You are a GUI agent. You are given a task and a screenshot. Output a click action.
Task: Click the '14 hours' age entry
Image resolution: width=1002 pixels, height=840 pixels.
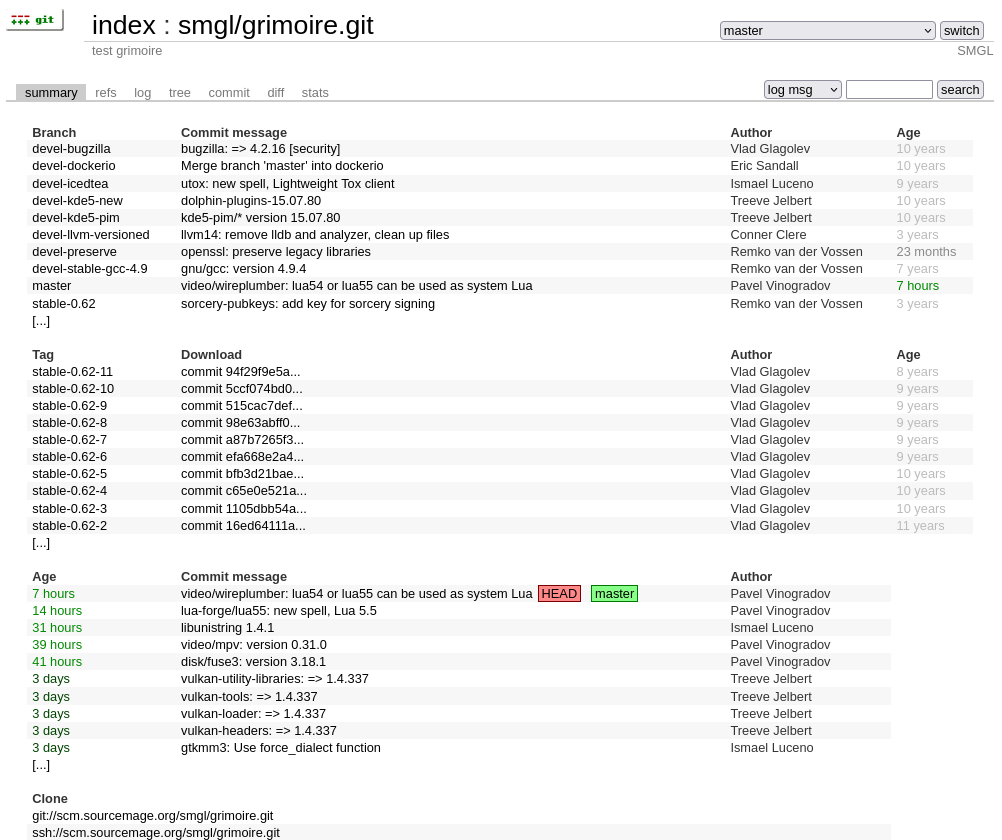[x=57, y=611]
